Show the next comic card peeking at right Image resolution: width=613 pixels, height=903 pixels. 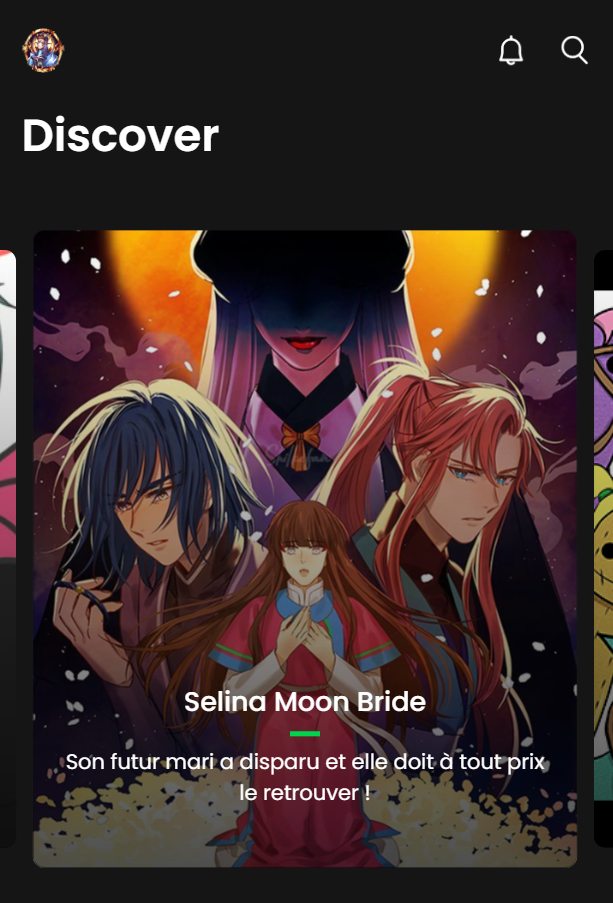pos(603,548)
